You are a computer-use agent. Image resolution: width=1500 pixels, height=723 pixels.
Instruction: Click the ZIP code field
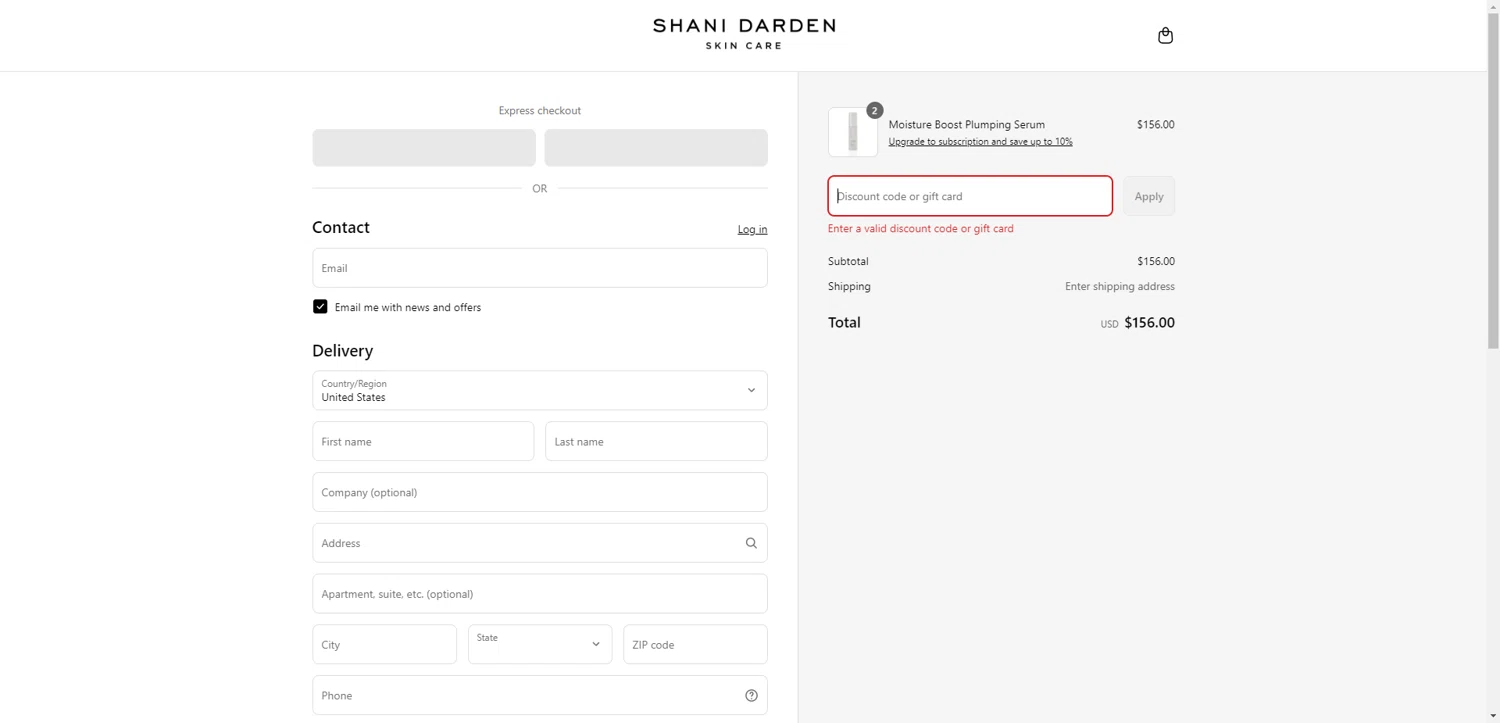pos(695,645)
